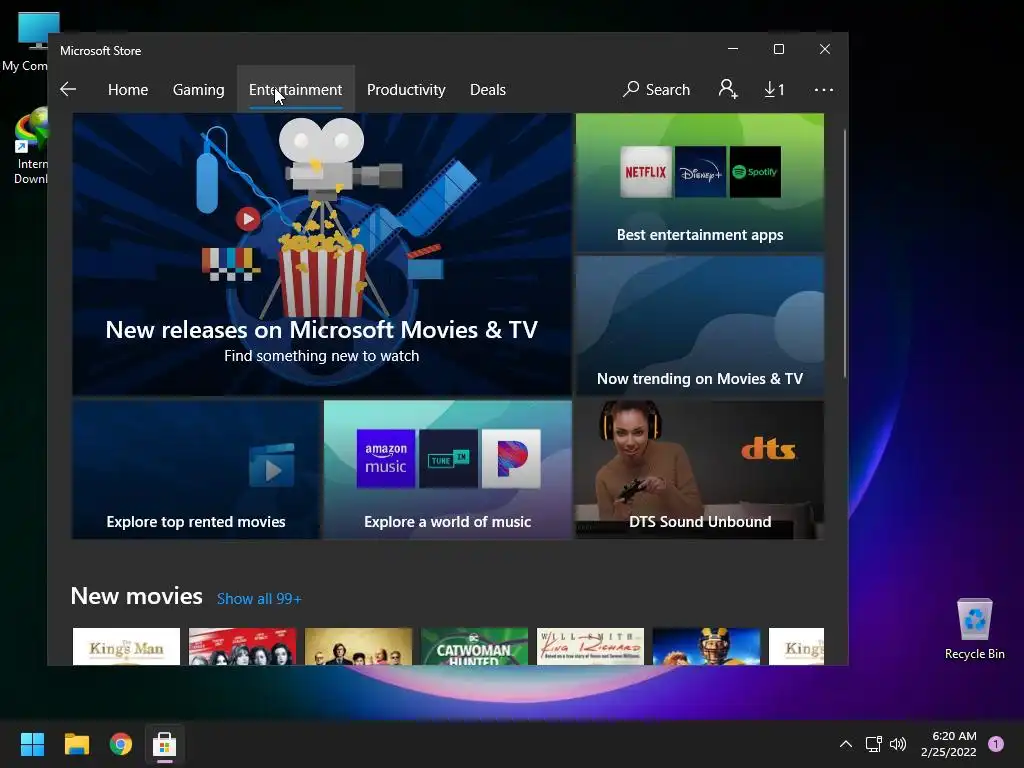Image resolution: width=1024 pixels, height=768 pixels.
Task: Open Best entertainment apps card
Action: tap(699, 182)
